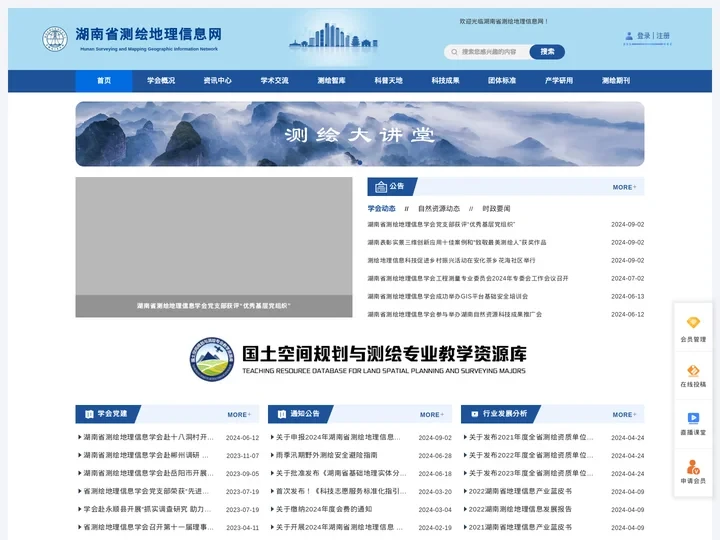Viewport: 720px width, 540px height.
Task: Click MORE in the 行业发展分析 section
Action: [624, 415]
